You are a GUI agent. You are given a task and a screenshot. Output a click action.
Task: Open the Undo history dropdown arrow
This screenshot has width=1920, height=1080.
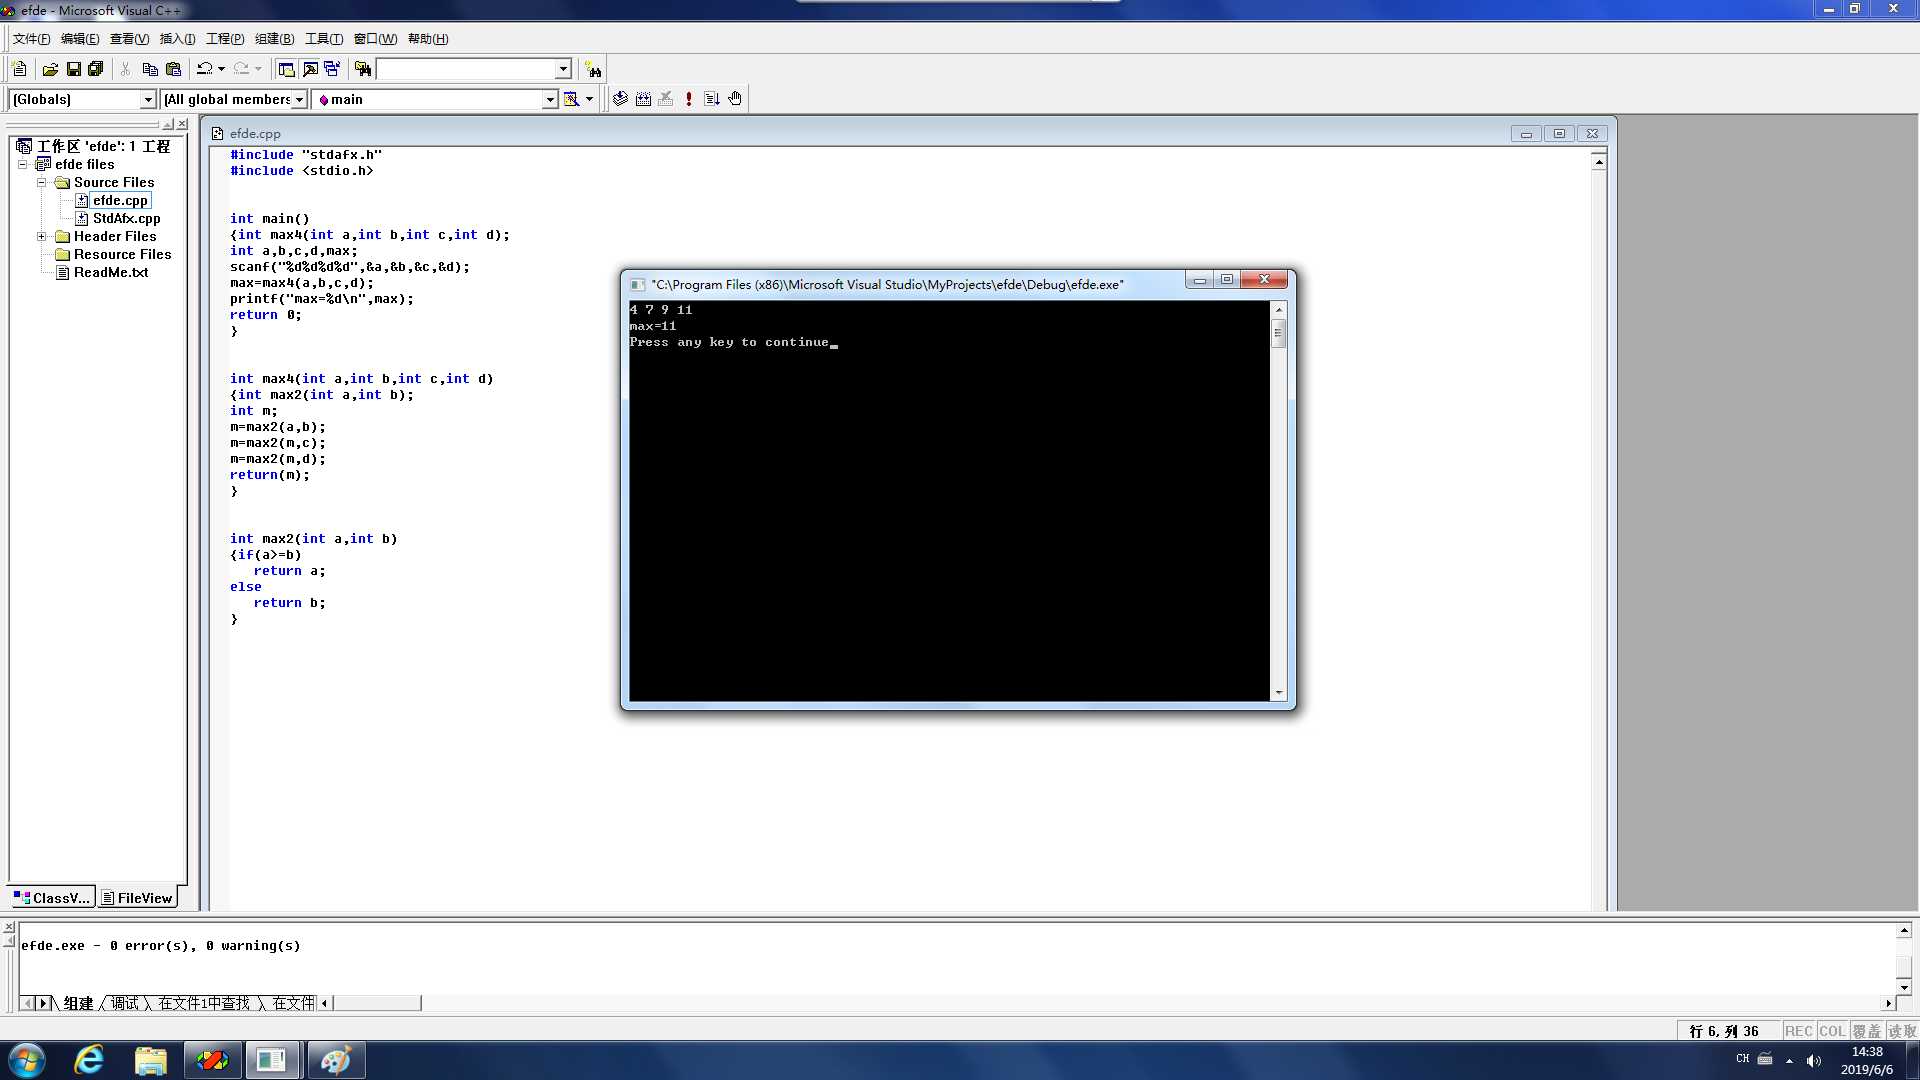pyautogui.click(x=221, y=69)
